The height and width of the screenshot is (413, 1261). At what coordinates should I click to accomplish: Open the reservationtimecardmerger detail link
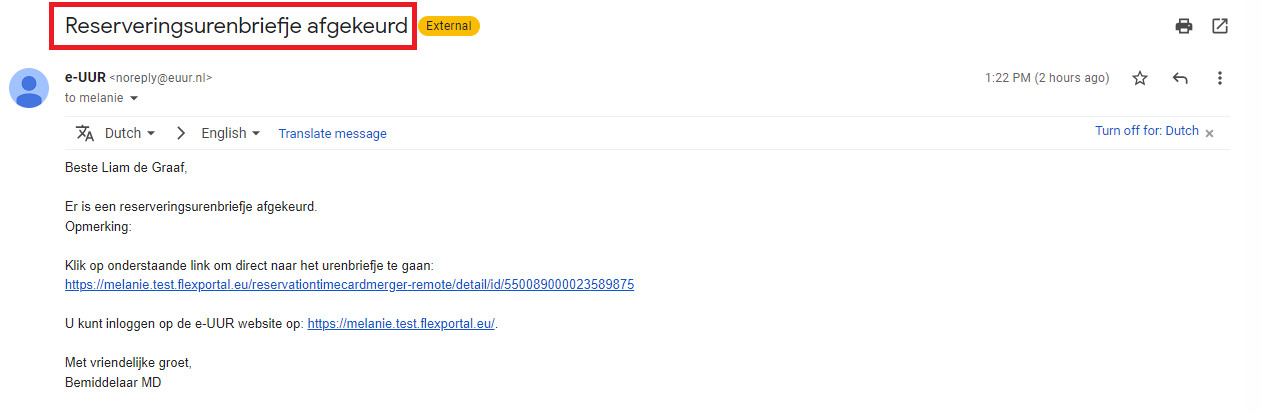point(349,285)
